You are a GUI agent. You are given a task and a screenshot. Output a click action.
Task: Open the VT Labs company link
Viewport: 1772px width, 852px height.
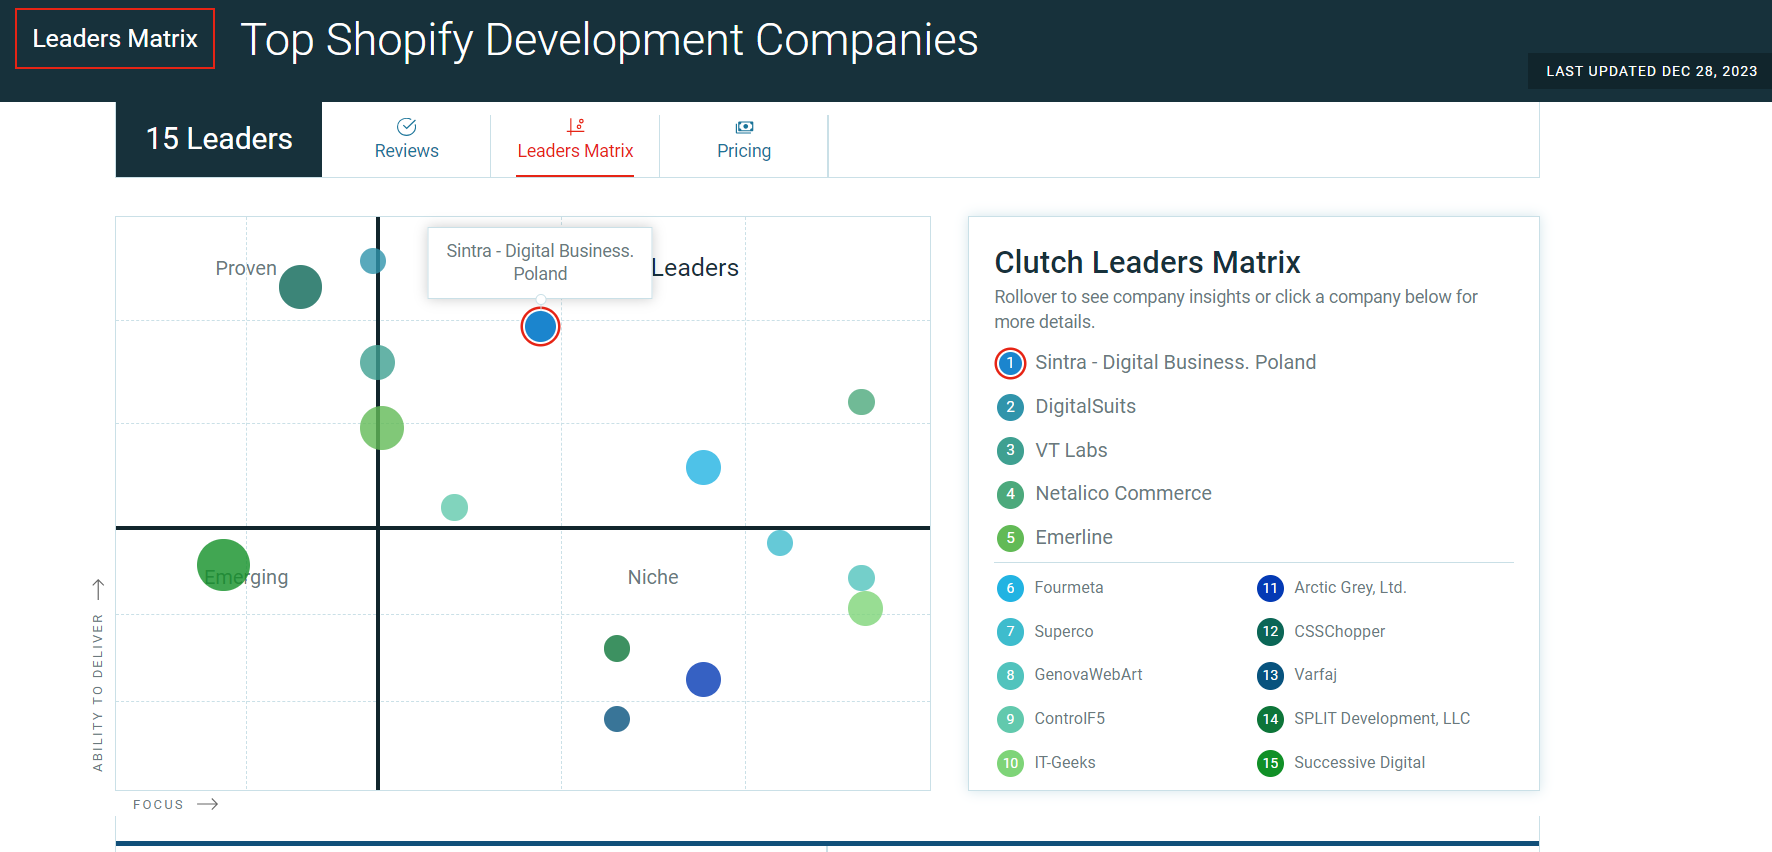pyautogui.click(x=1071, y=450)
